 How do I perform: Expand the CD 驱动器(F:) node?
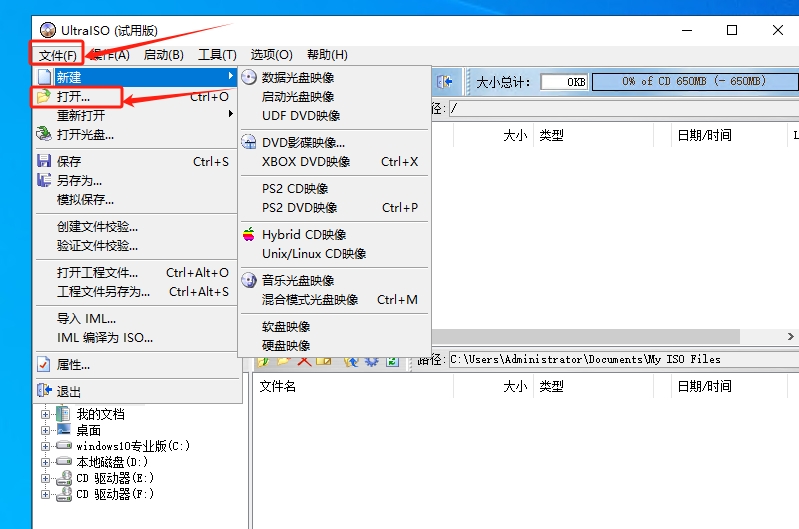coord(45,494)
